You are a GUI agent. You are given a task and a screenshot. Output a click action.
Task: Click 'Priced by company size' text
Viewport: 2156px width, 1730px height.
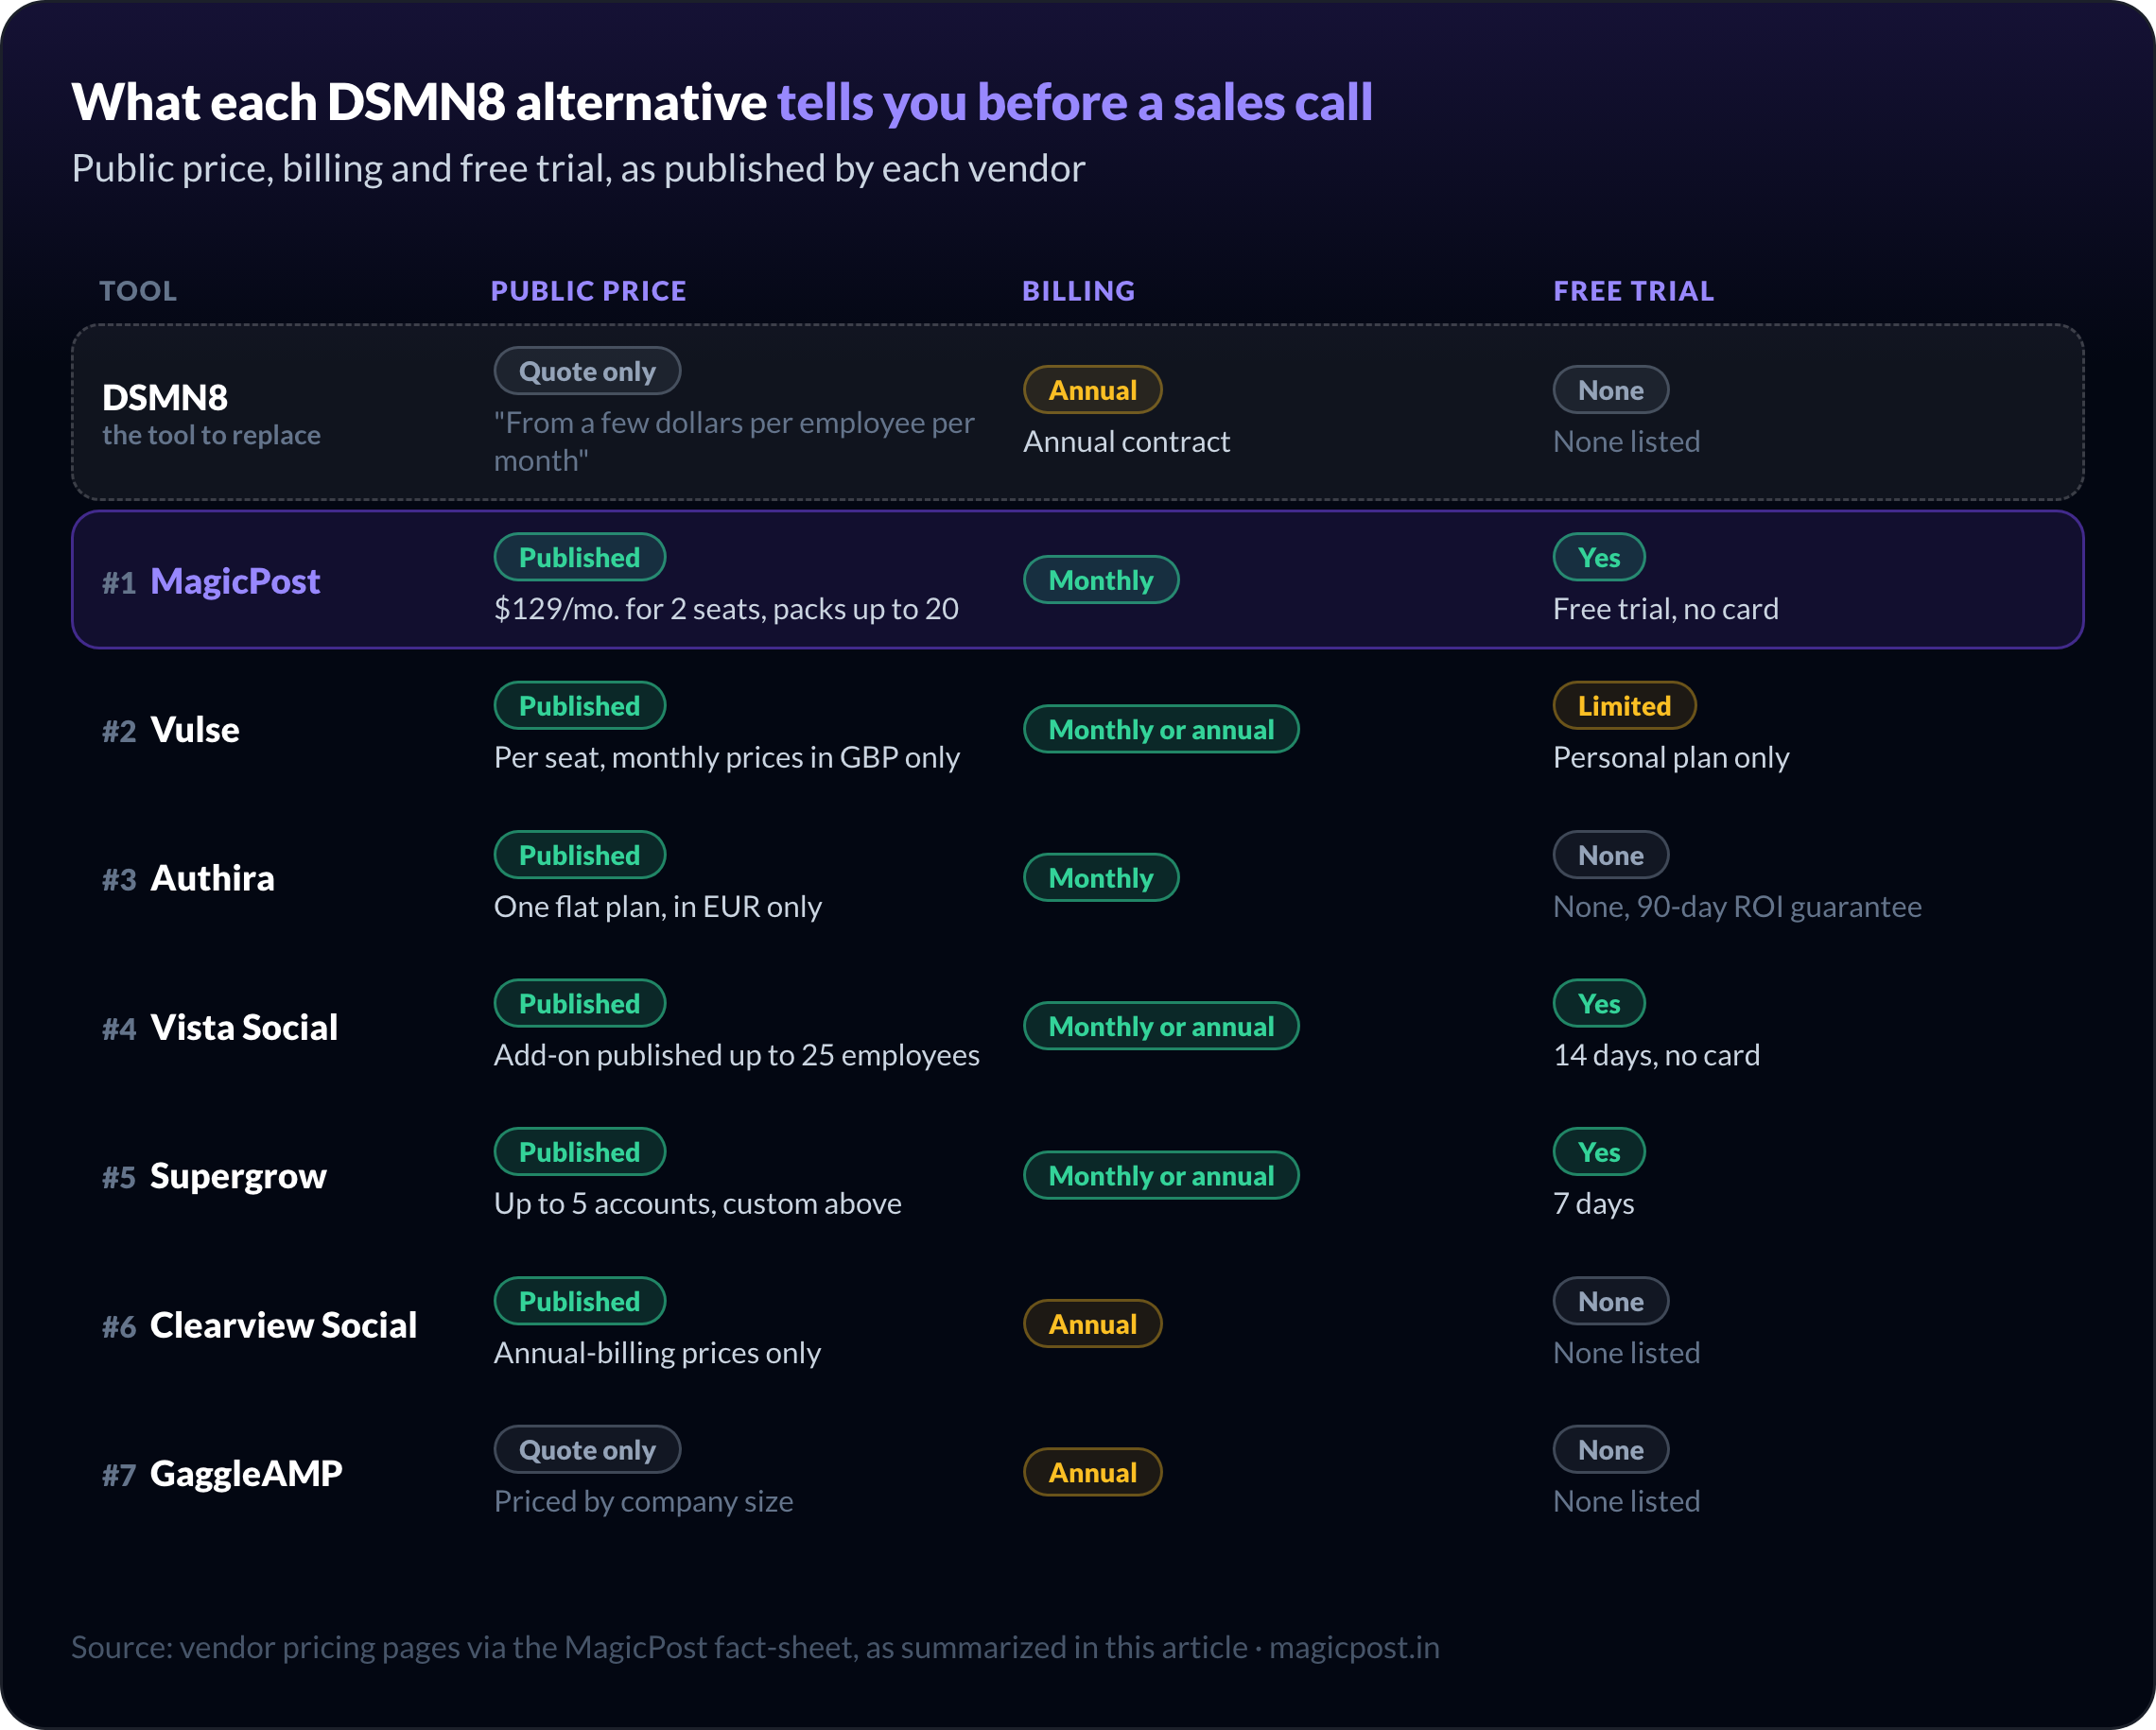[643, 1501]
